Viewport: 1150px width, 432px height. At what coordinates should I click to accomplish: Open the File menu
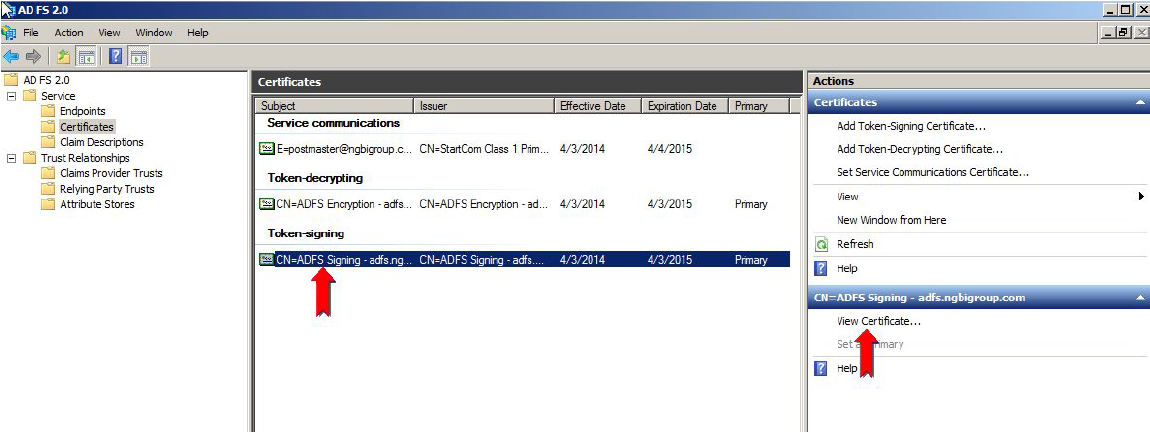pyautogui.click(x=31, y=32)
